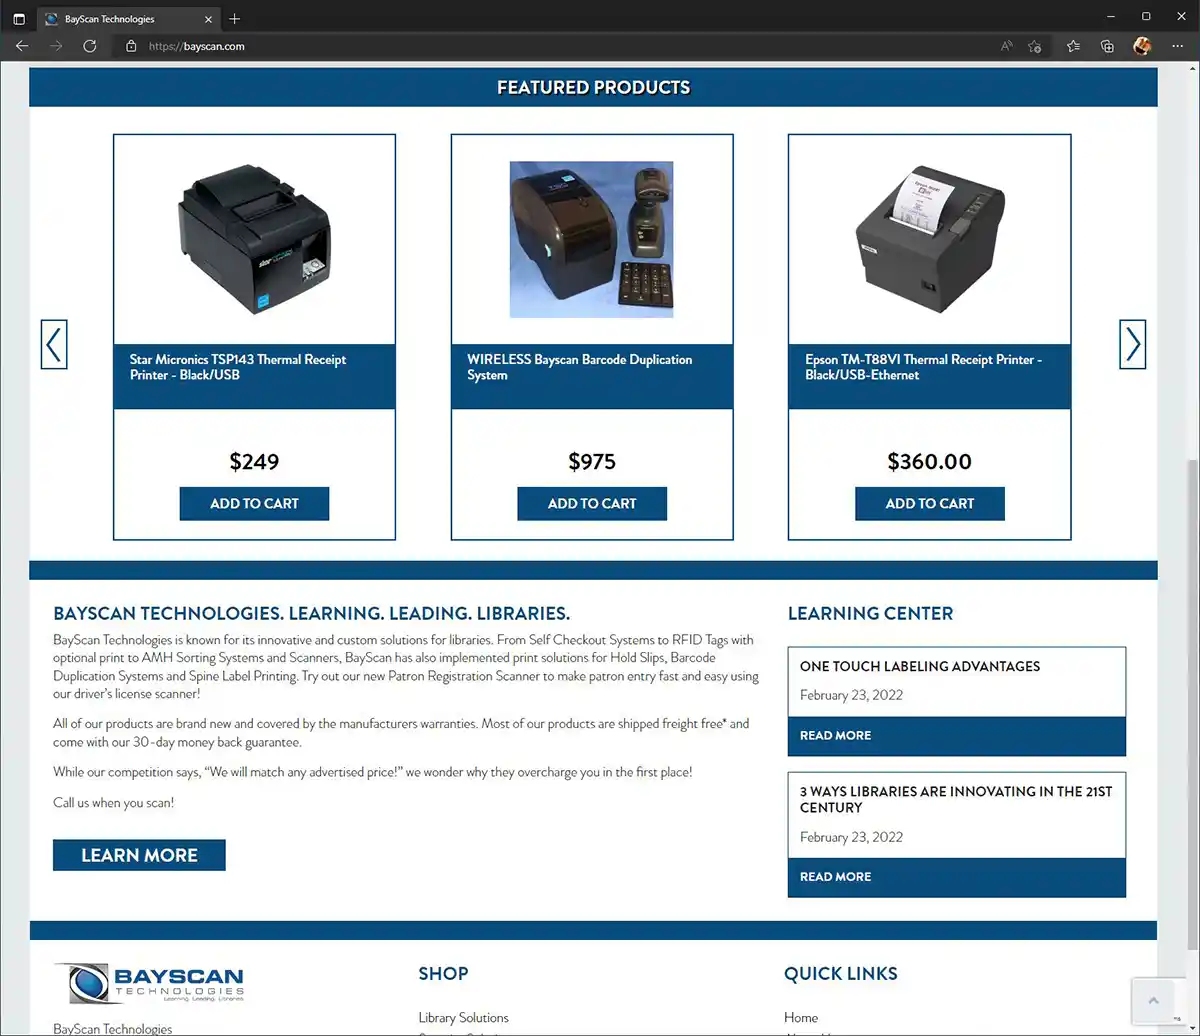This screenshot has height=1036, width=1200.
Task: Open 3 WAYS LIBRARIES ARE INNOVATING article
Action: (956, 799)
